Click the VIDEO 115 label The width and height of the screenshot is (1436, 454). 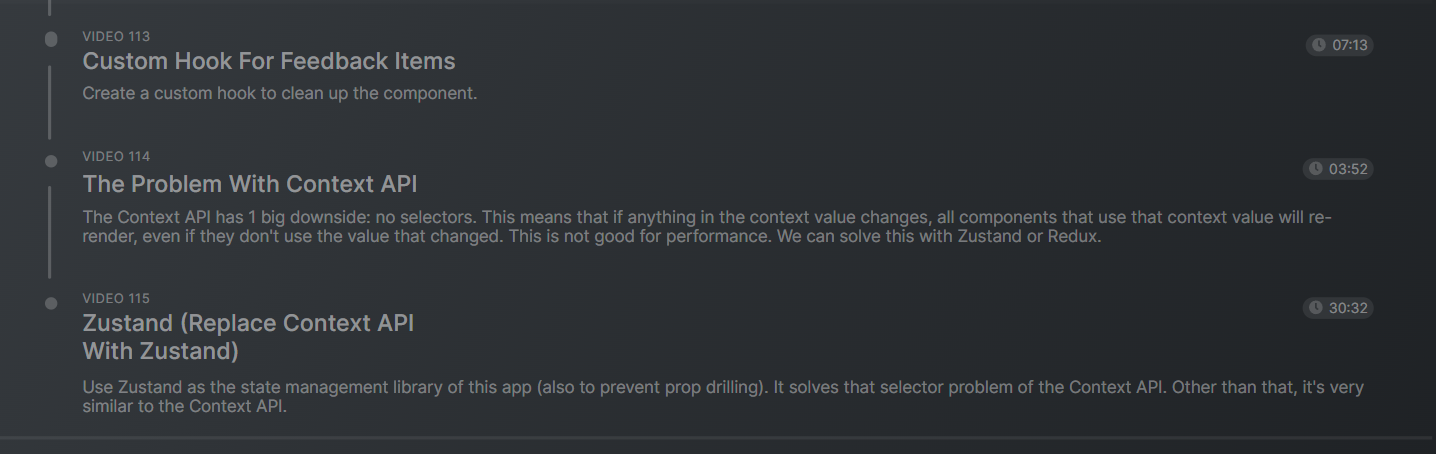(116, 299)
